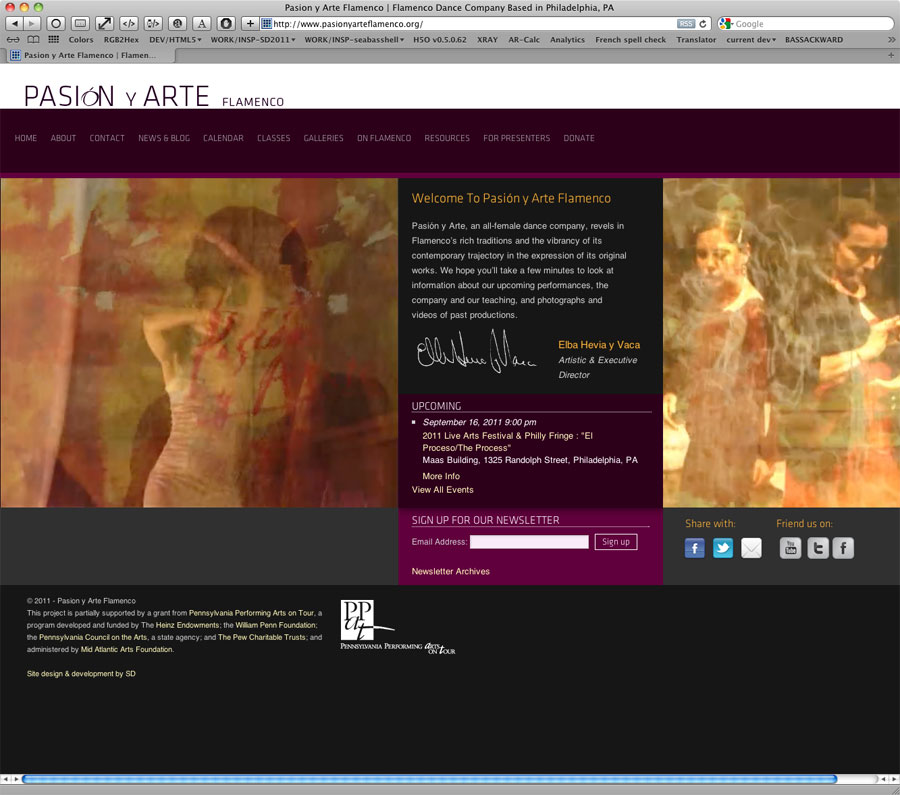Open the View All Events link
Image resolution: width=900 pixels, height=795 pixels.
coord(442,490)
